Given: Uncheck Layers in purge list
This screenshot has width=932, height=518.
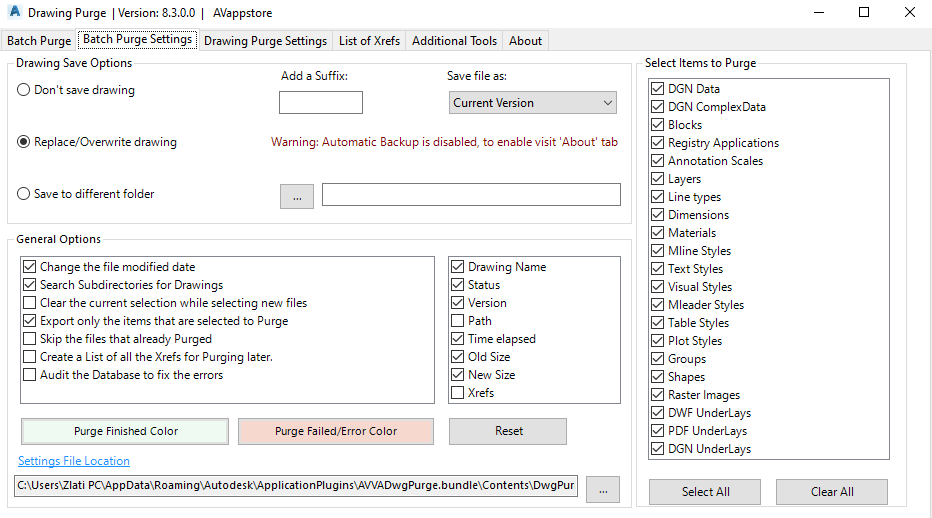Looking at the screenshot, I should coord(657,178).
